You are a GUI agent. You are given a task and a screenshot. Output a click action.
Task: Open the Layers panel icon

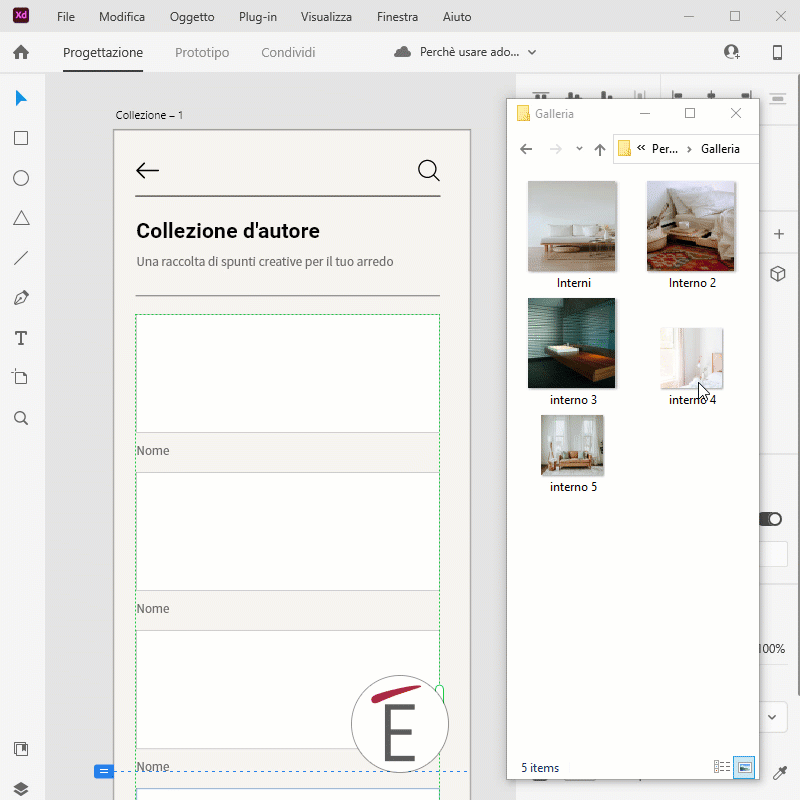tap(21, 789)
